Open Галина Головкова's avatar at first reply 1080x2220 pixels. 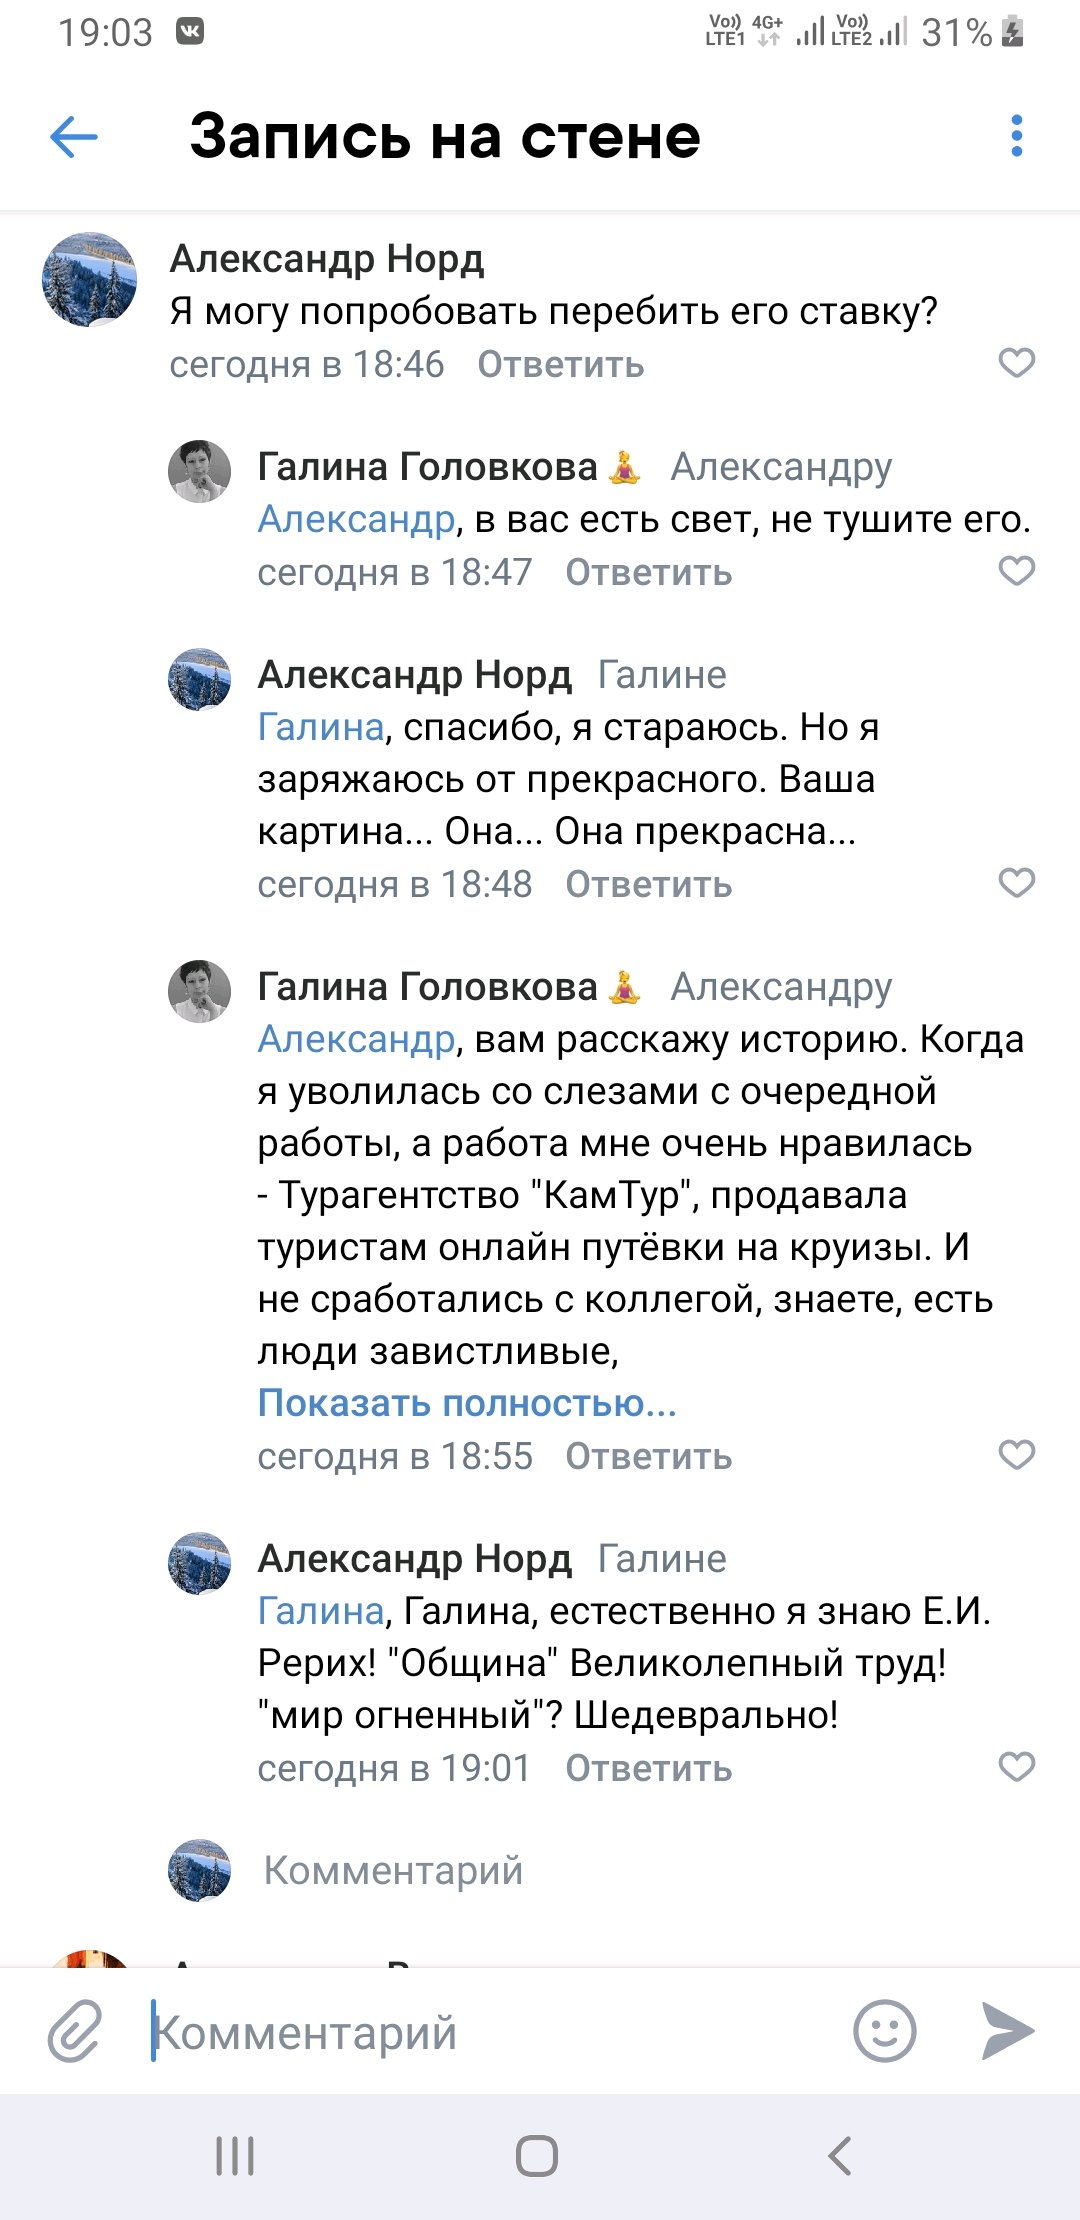[199, 471]
